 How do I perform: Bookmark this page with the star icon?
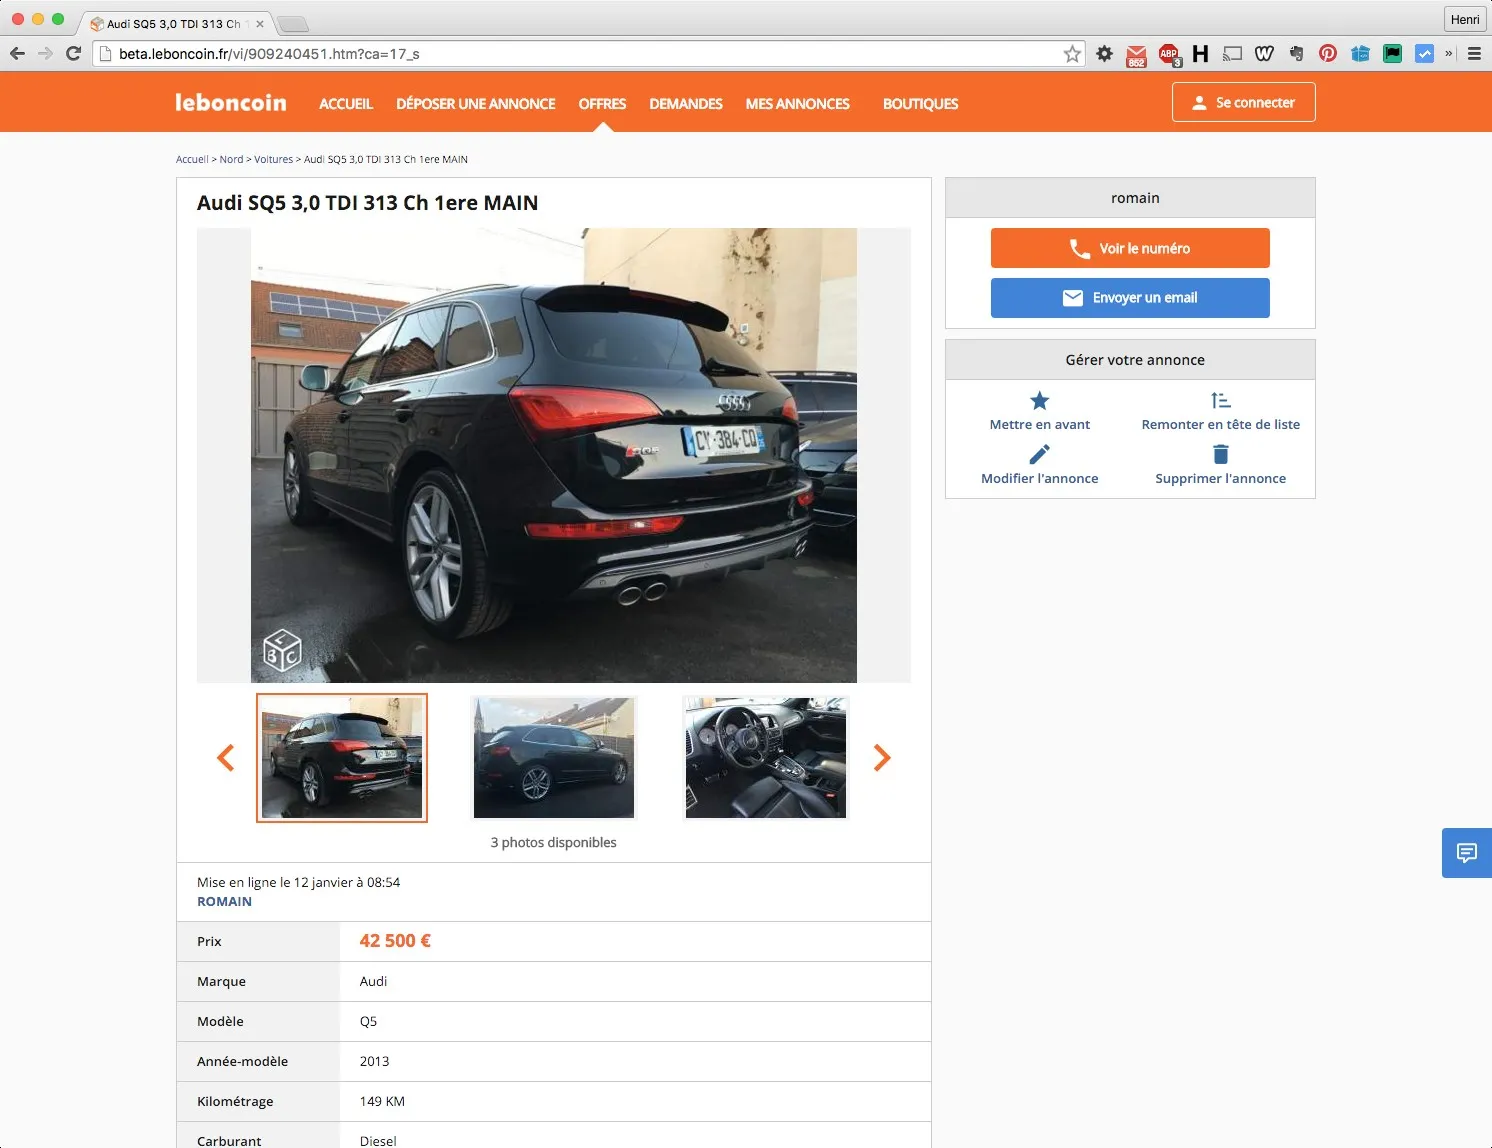1072,54
